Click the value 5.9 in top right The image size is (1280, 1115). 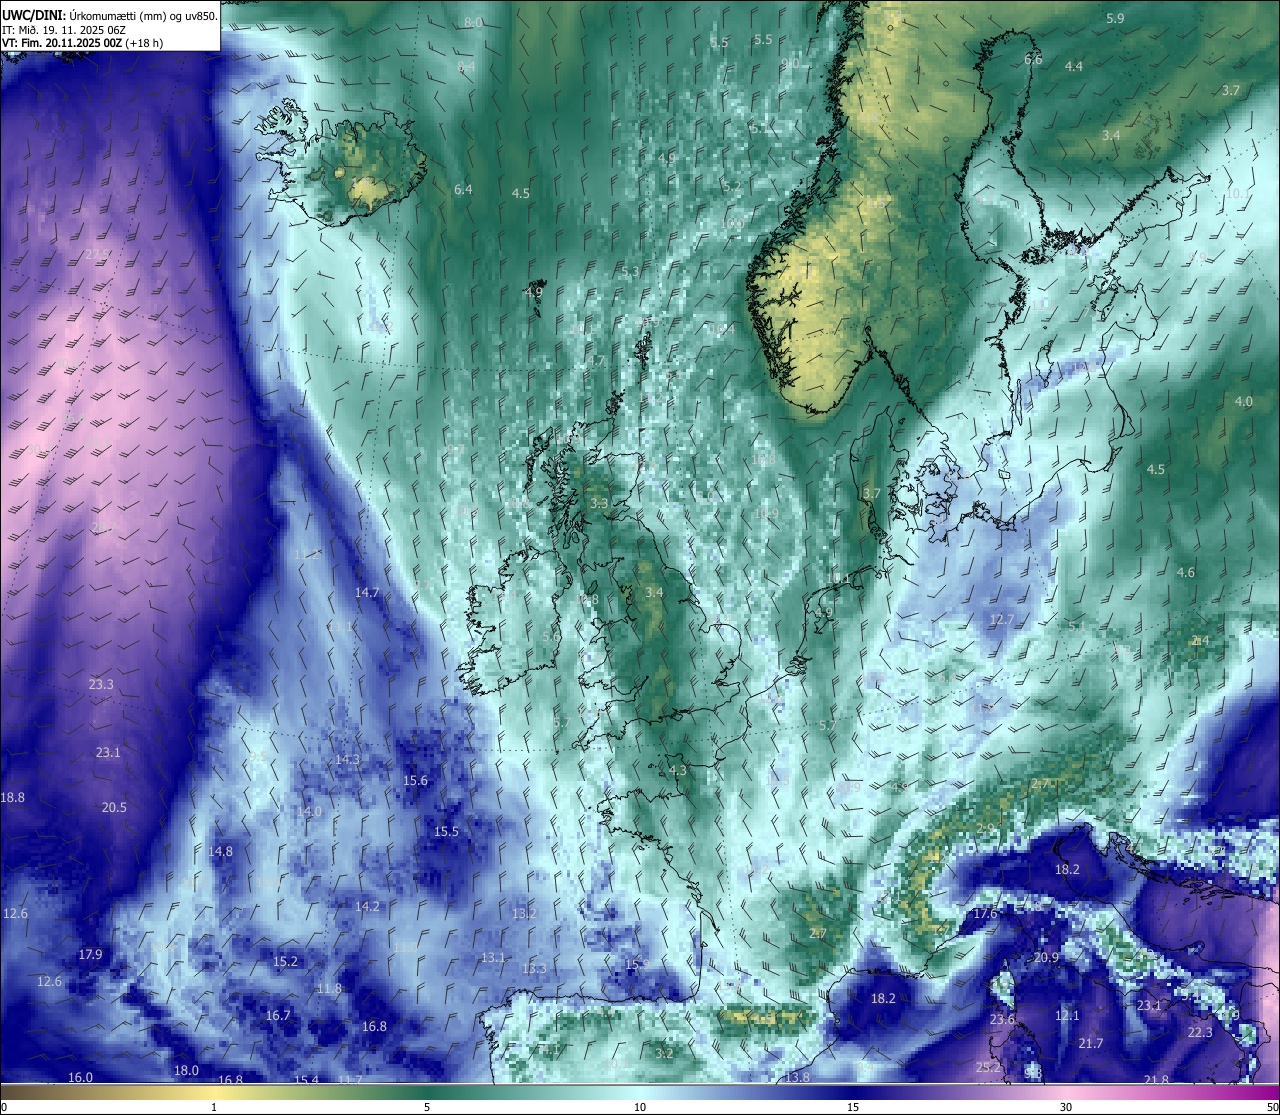click(x=1116, y=18)
